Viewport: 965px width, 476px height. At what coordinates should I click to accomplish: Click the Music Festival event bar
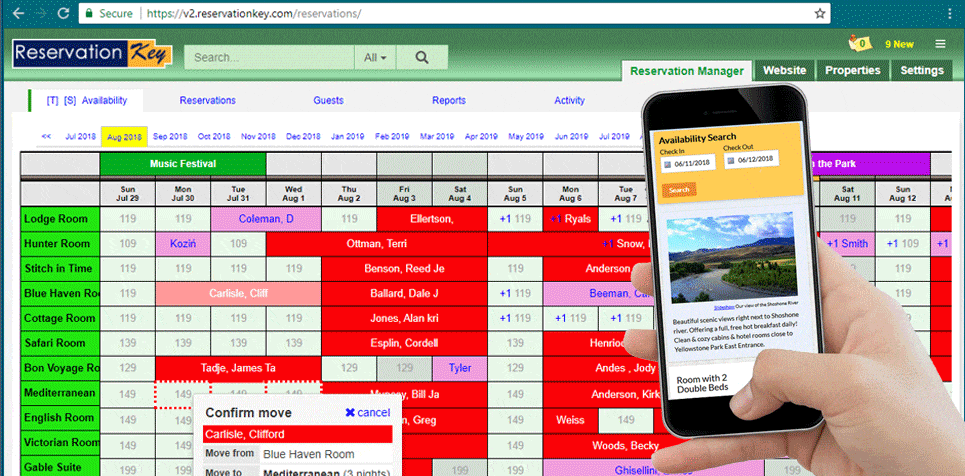(x=183, y=164)
